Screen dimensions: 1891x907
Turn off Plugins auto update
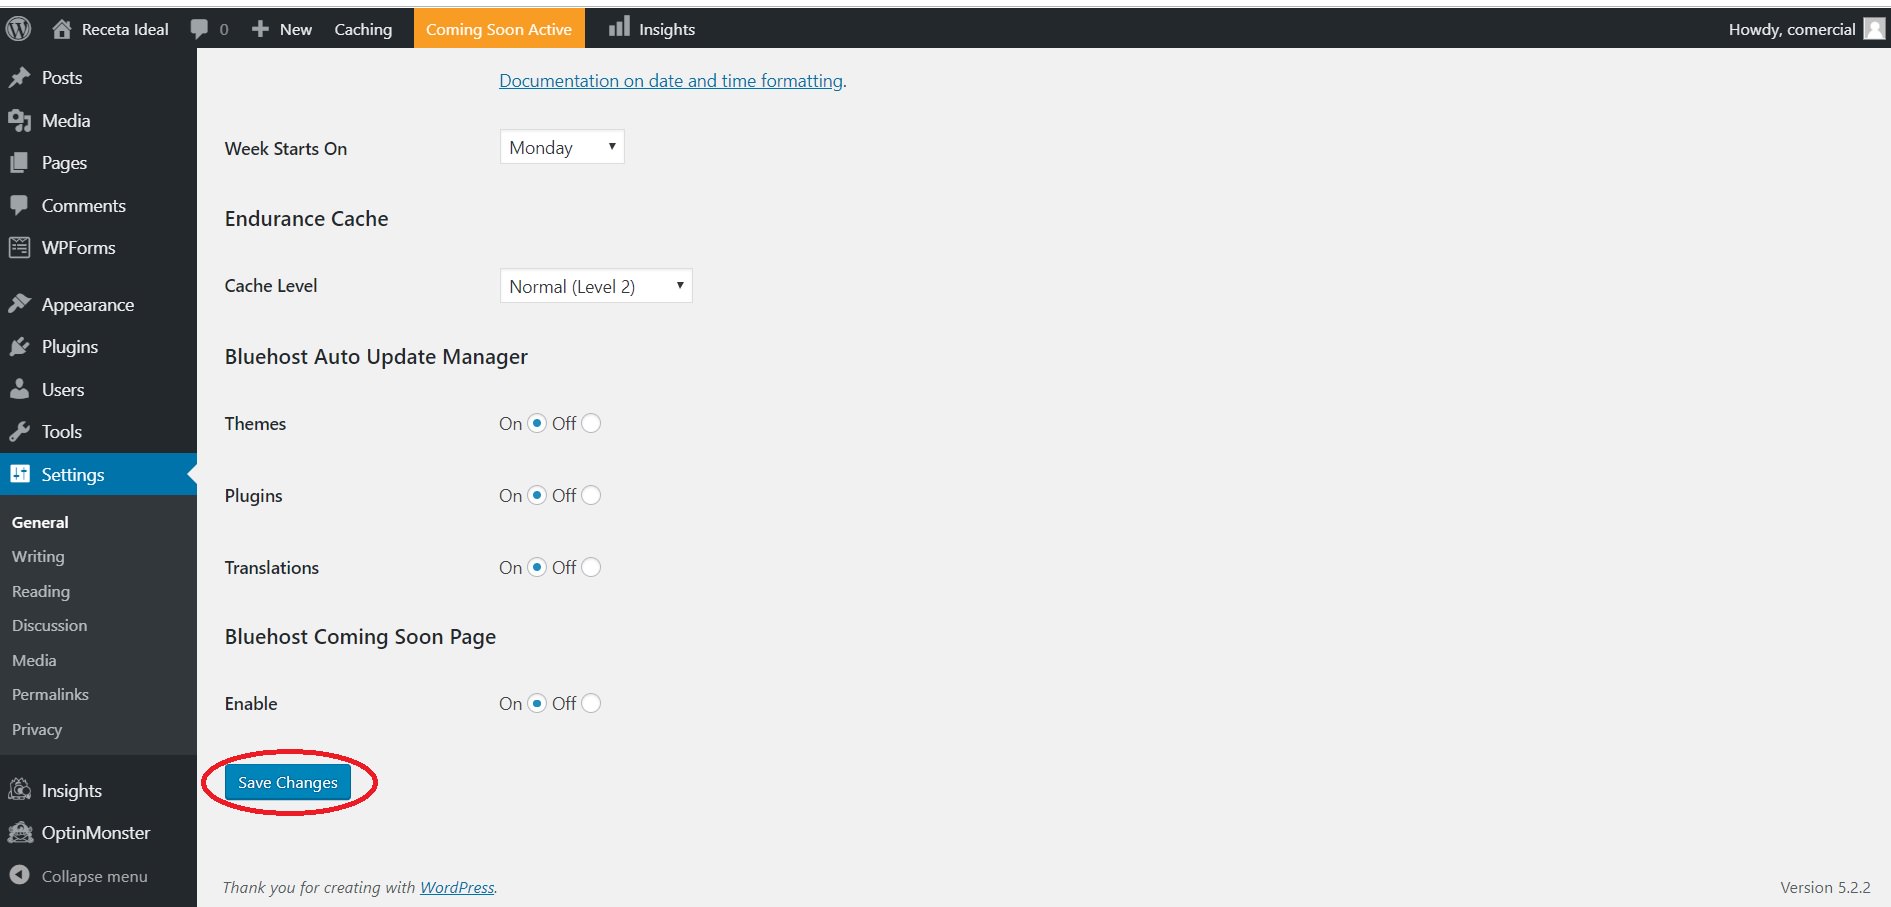pyautogui.click(x=591, y=495)
